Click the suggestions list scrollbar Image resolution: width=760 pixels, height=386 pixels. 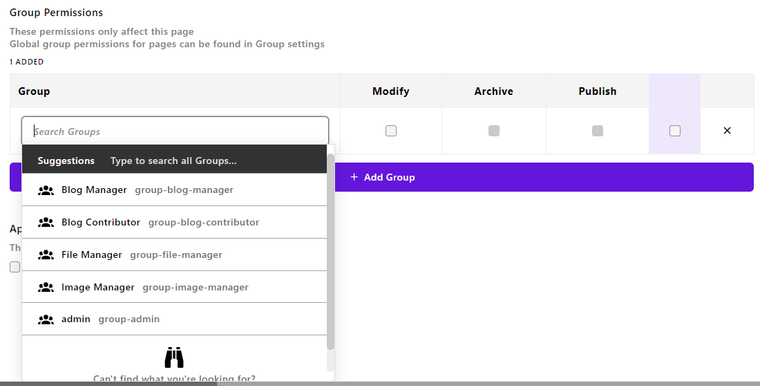coord(331,251)
